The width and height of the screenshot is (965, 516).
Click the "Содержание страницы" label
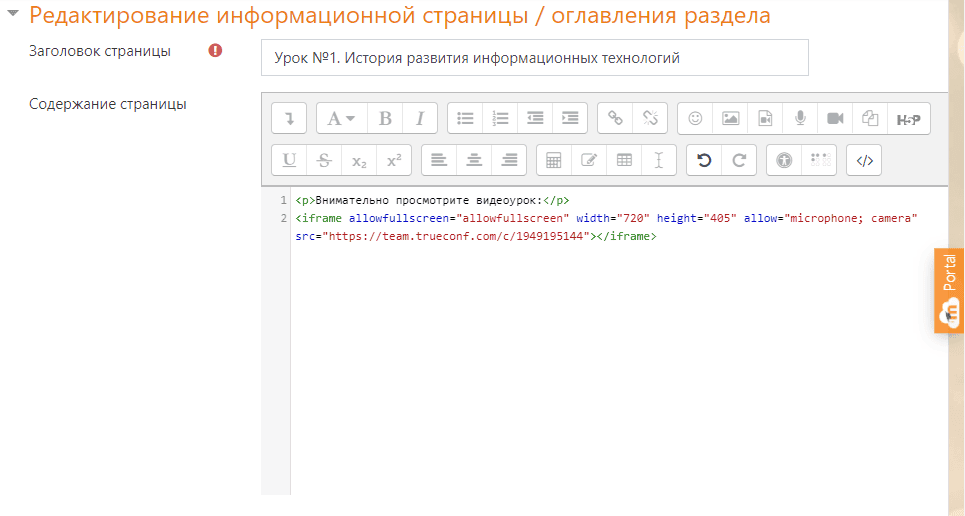[108, 104]
